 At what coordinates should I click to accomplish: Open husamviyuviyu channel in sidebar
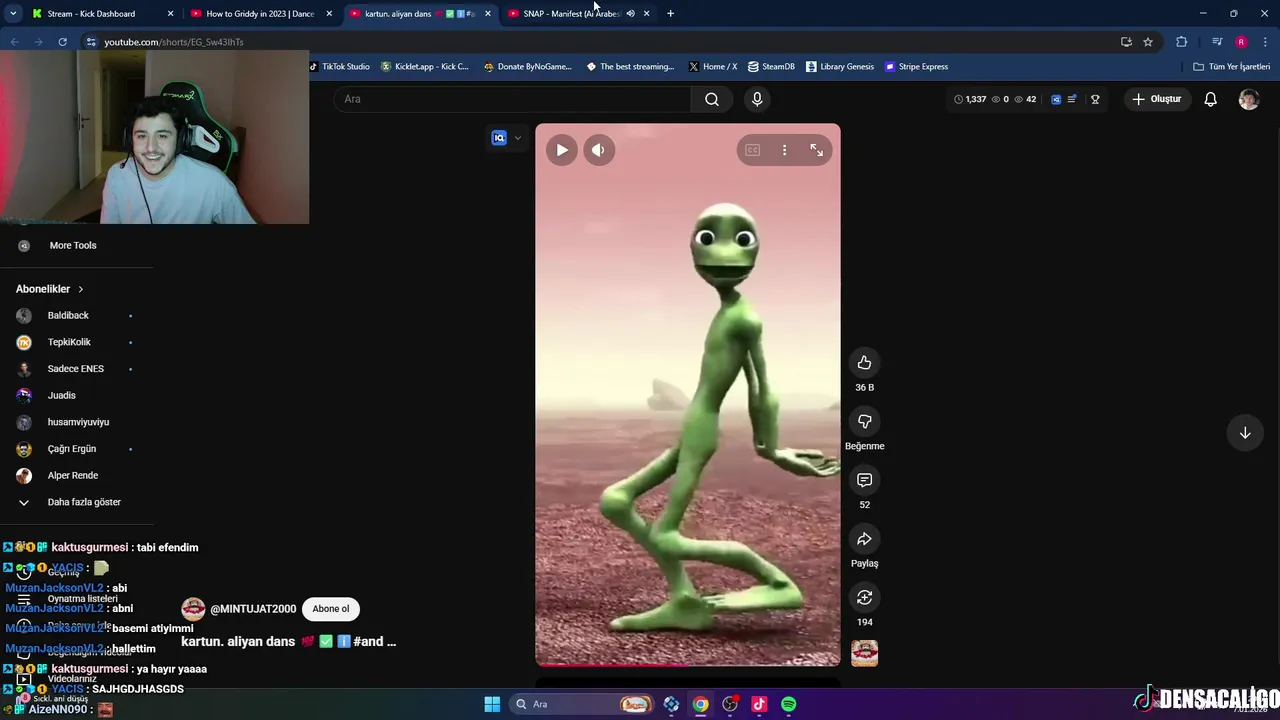click(x=76, y=422)
